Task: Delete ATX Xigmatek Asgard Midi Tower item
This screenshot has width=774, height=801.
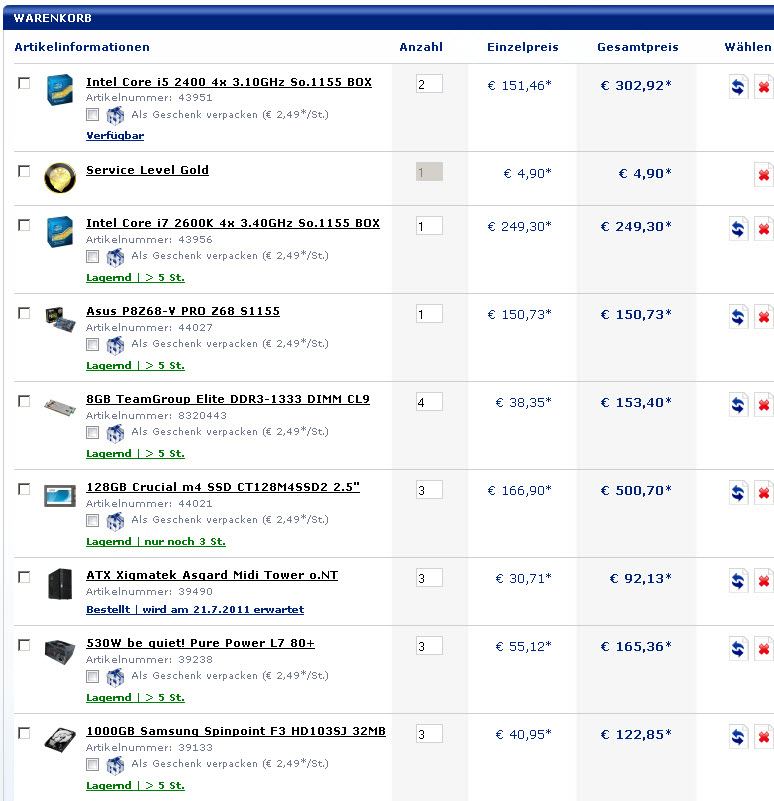Action: point(763,580)
